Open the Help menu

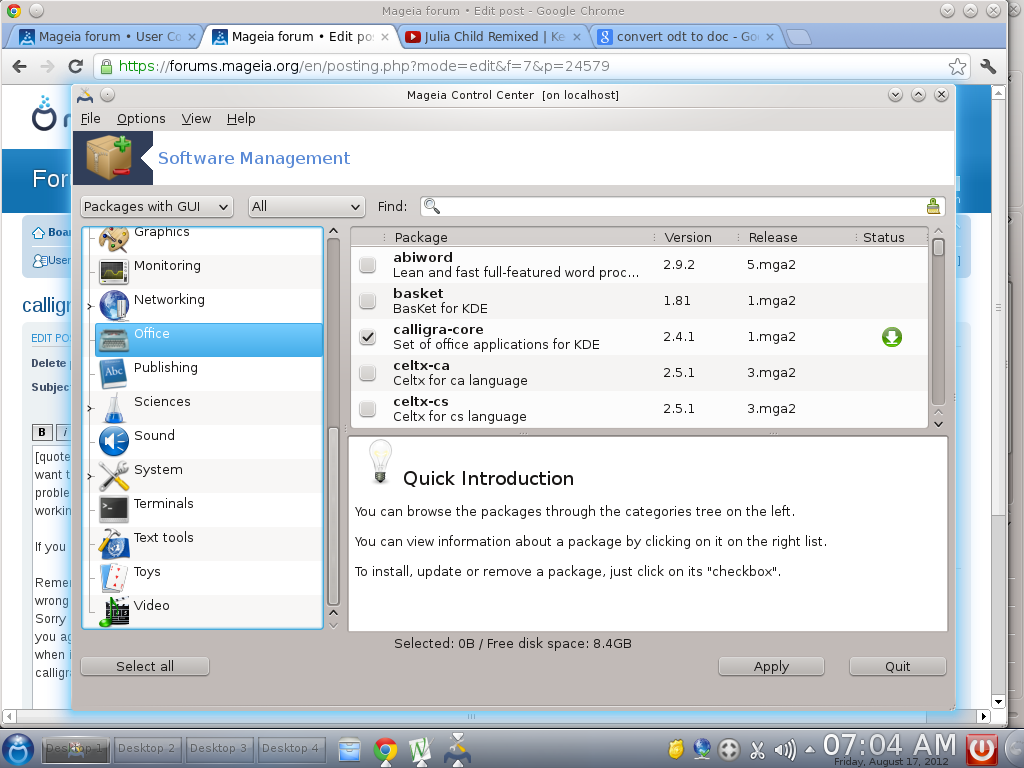click(241, 118)
